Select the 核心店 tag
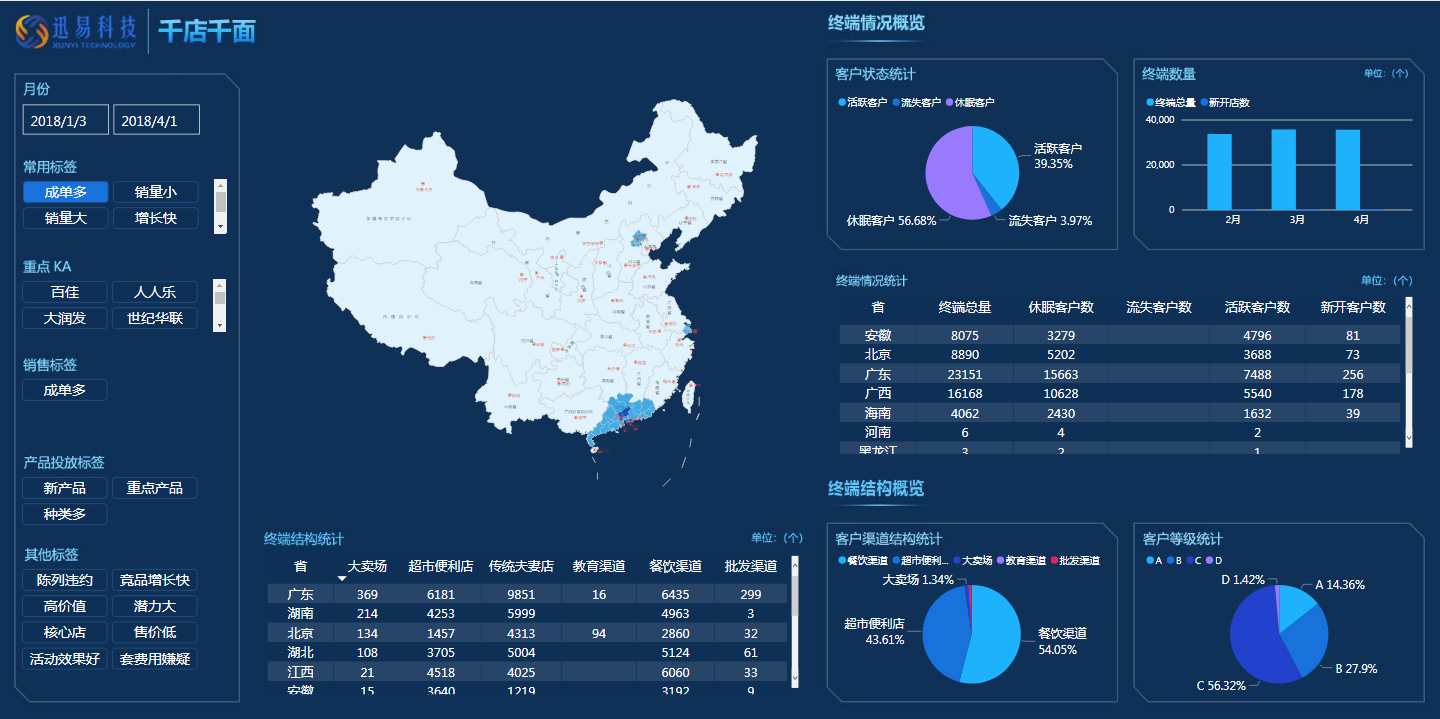The width and height of the screenshot is (1440, 719). [x=65, y=632]
